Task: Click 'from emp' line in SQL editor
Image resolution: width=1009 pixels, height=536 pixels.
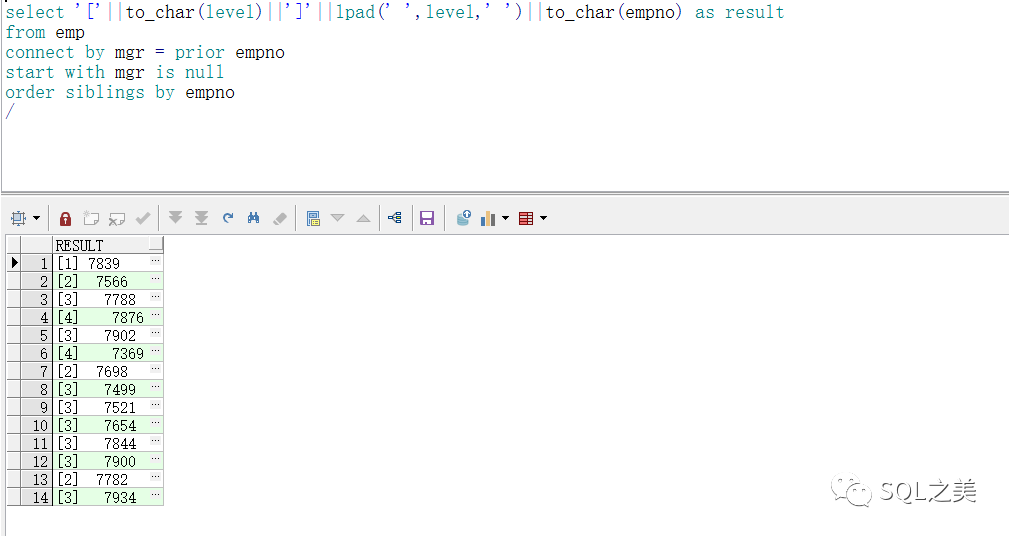Action: (x=45, y=32)
